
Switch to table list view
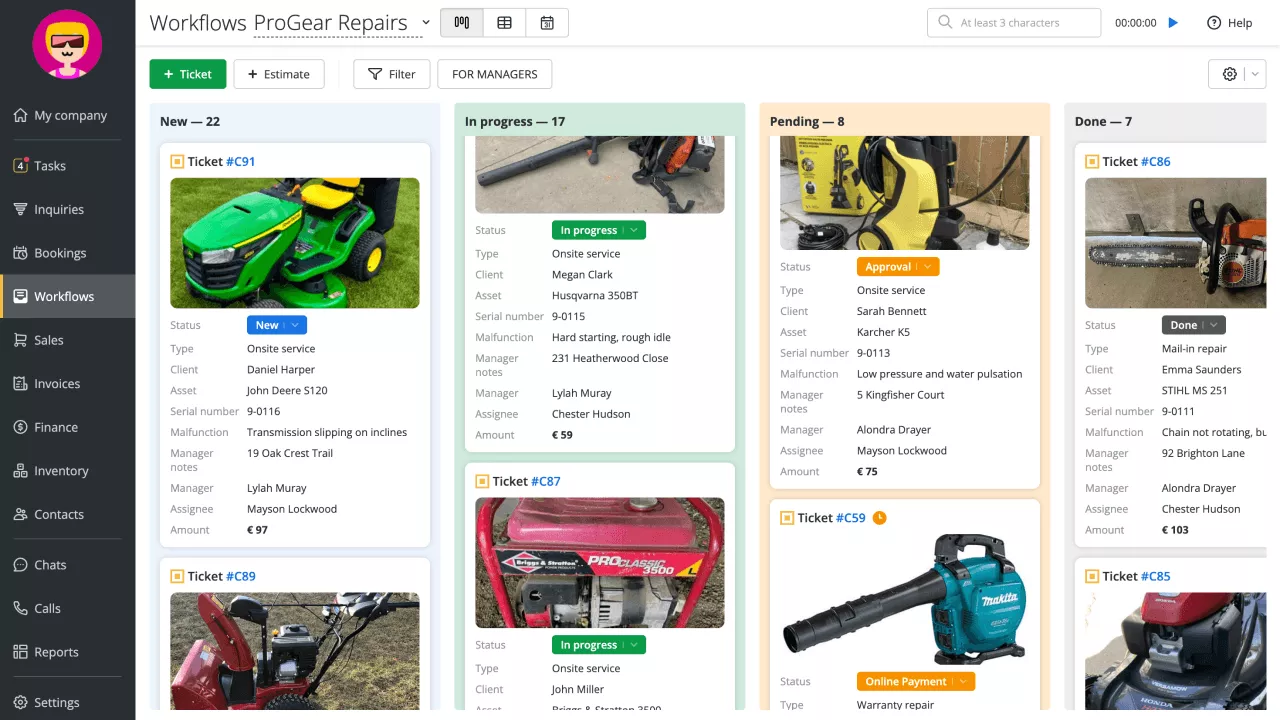click(504, 22)
